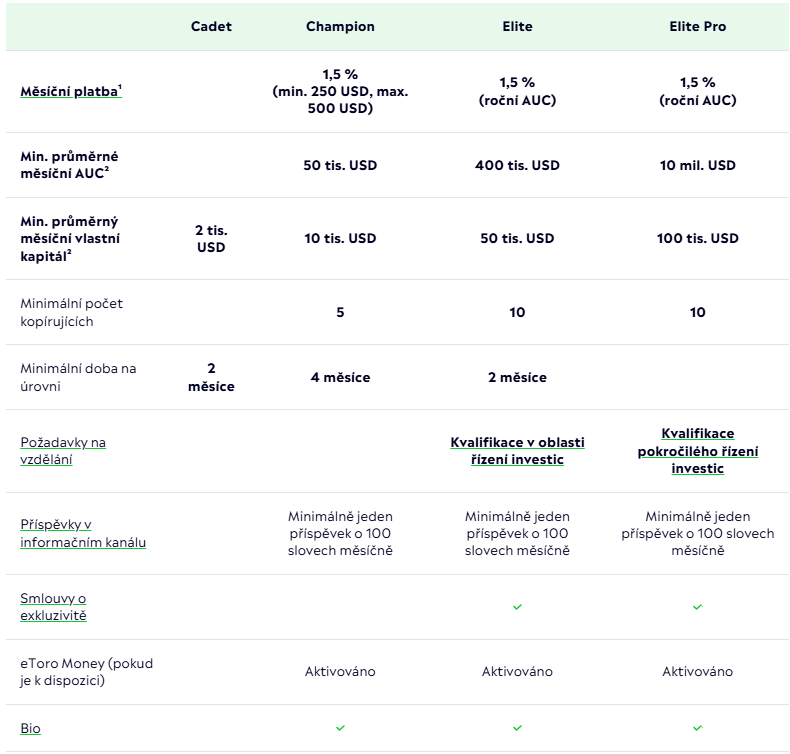
Task: Select the Champion column header
Action: [x=340, y=27]
